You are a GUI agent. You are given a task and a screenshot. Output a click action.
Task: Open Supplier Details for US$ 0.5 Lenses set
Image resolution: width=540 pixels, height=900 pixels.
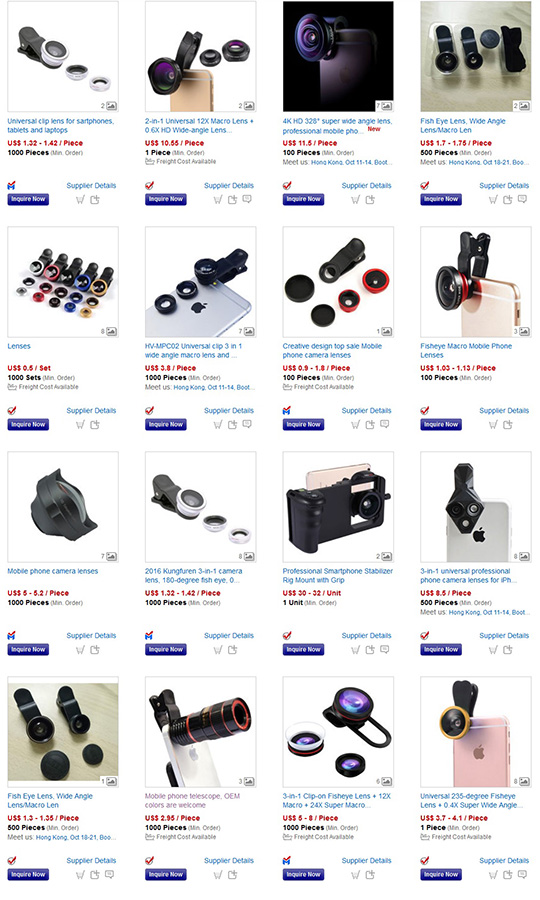91,410
